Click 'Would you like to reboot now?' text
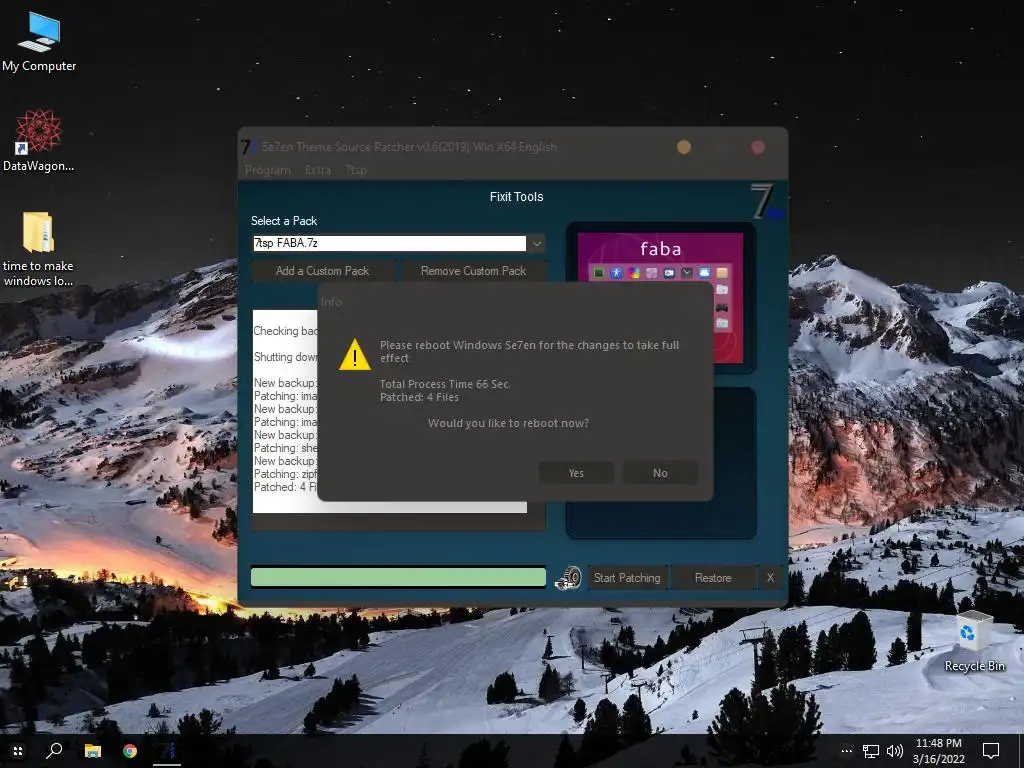 508,423
